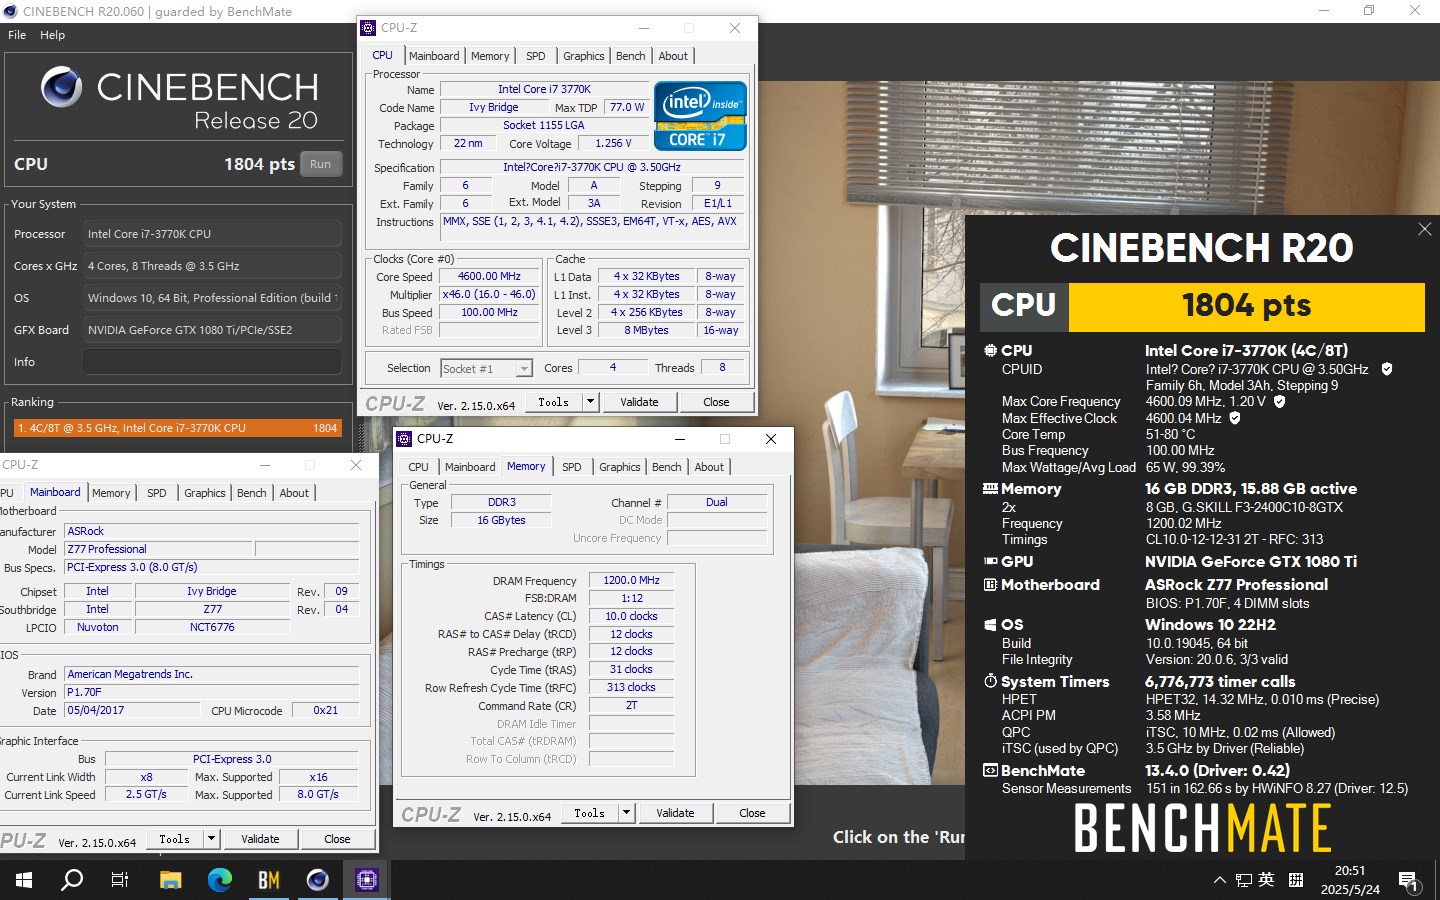The height and width of the screenshot is (900, 1440).
Task: Click the Run button in Cinebench
Action: [x=320, y=164]
